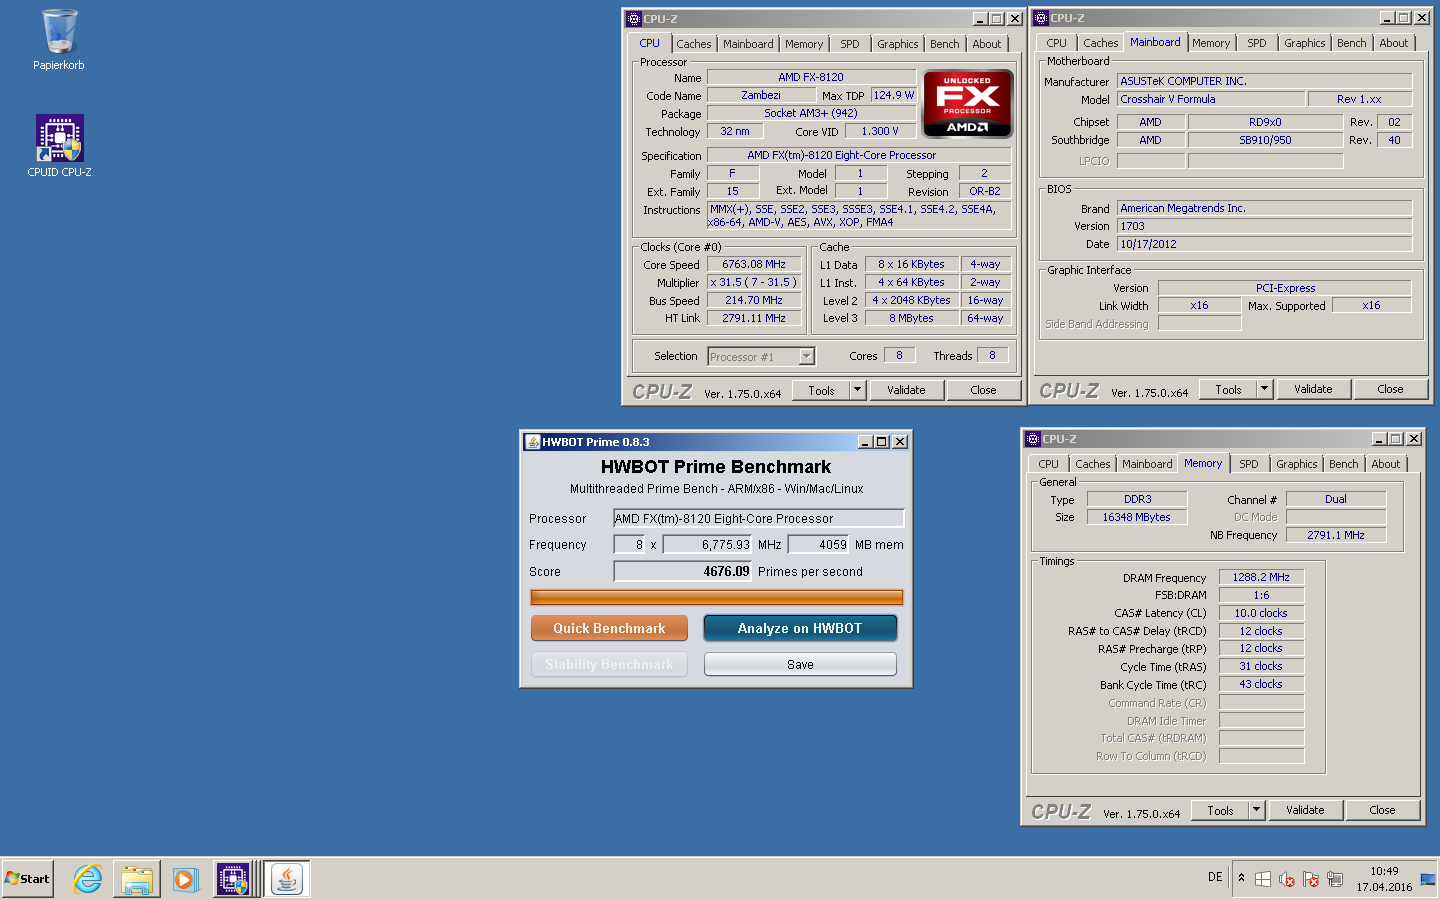Screen dimensions: 1440x900
Task: Click Close button in CPU tab window
Action: 983,390
